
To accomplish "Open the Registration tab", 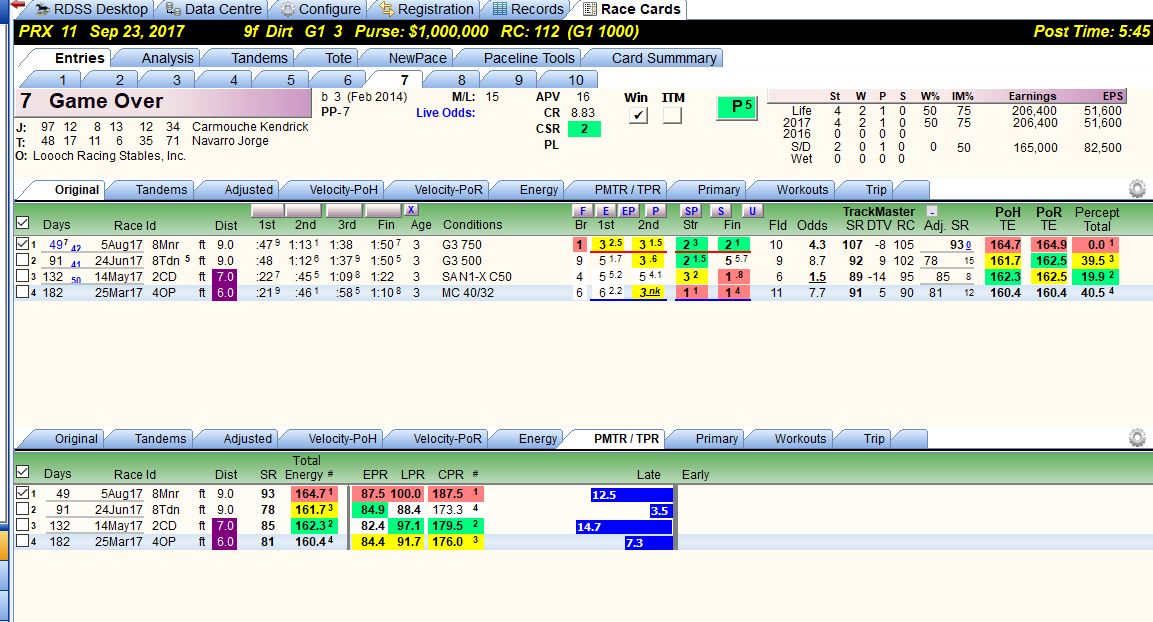I will pyautogui.click(x=427, y=10).
